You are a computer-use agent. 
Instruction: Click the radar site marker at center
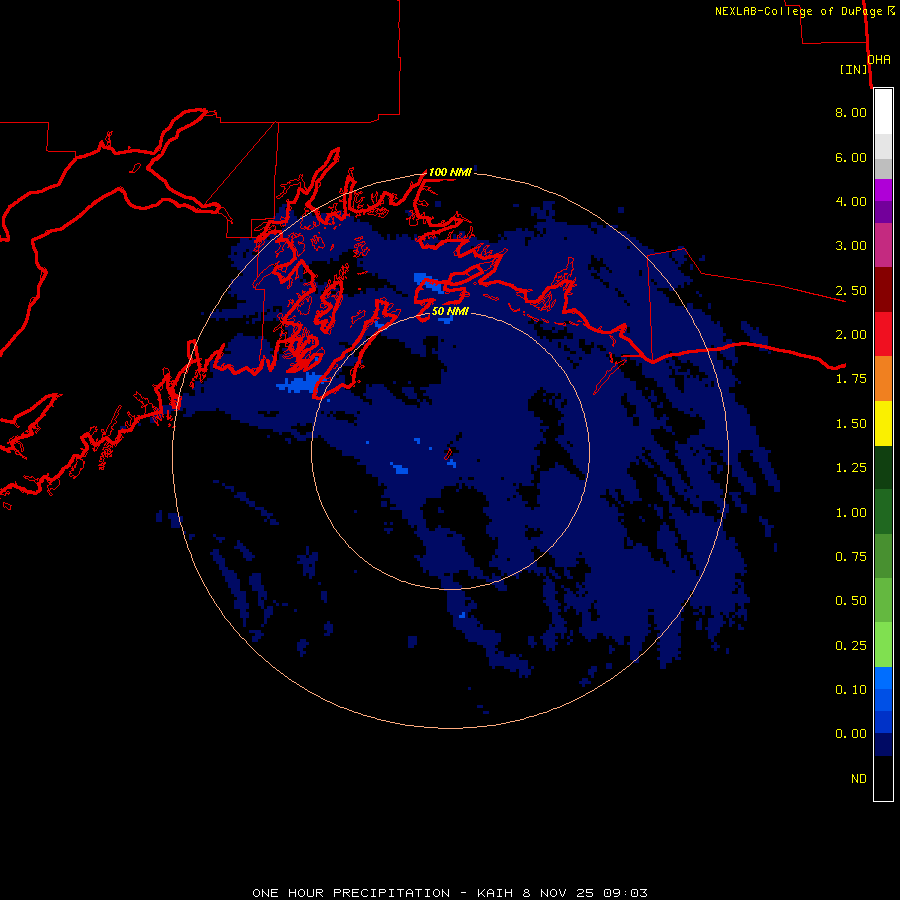[448, 454]
